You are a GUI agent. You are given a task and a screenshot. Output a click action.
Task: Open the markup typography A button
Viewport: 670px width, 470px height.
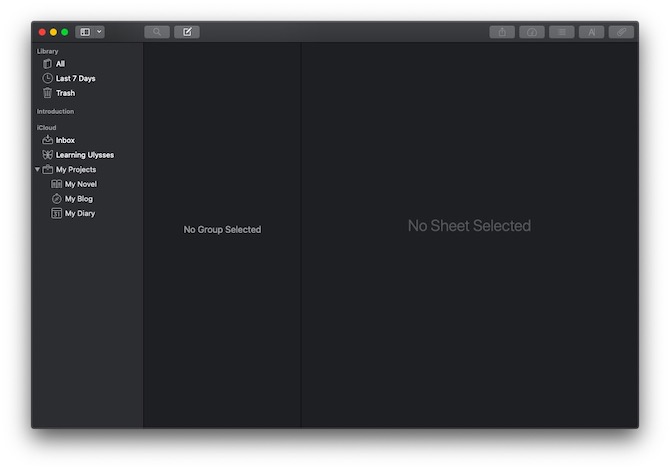591,32
